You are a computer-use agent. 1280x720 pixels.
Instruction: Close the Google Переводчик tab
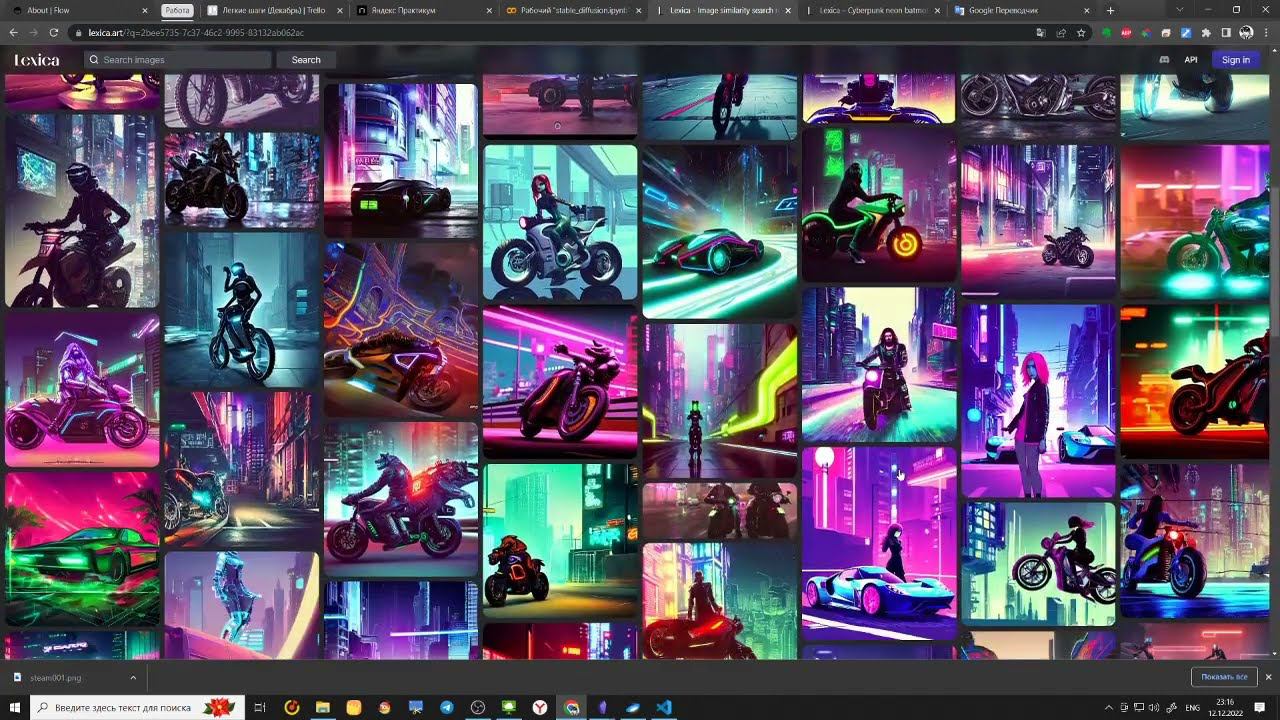[x=1086, y=10]
